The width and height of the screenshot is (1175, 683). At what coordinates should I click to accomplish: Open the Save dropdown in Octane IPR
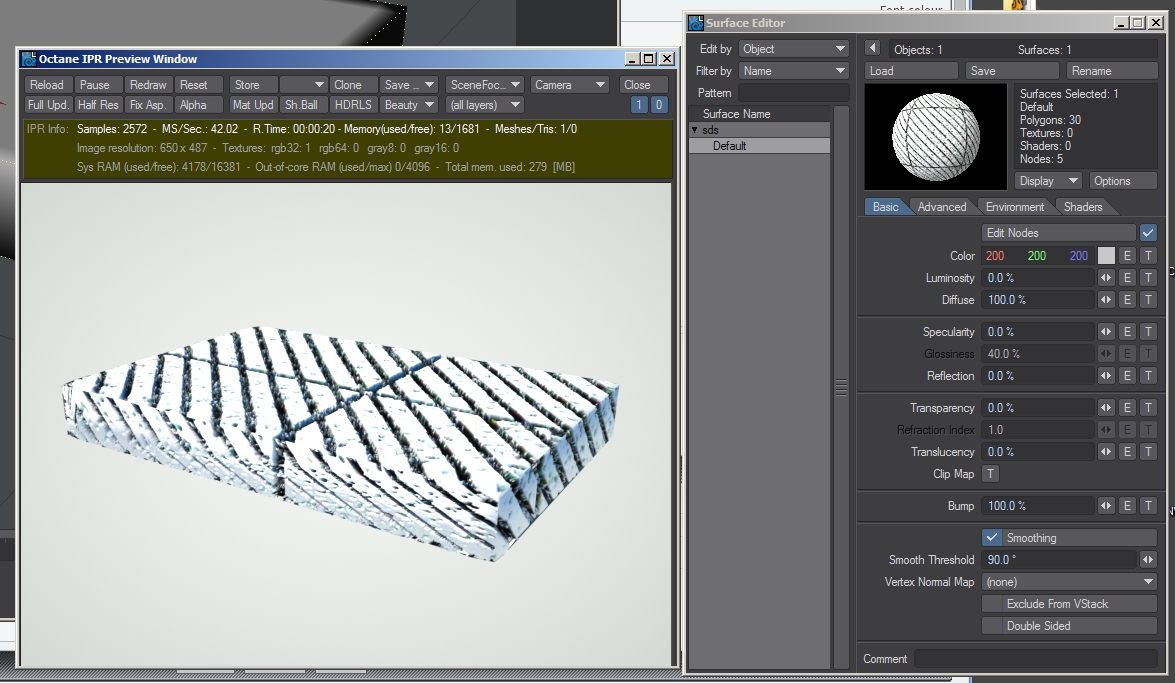[x=408, y=85]
